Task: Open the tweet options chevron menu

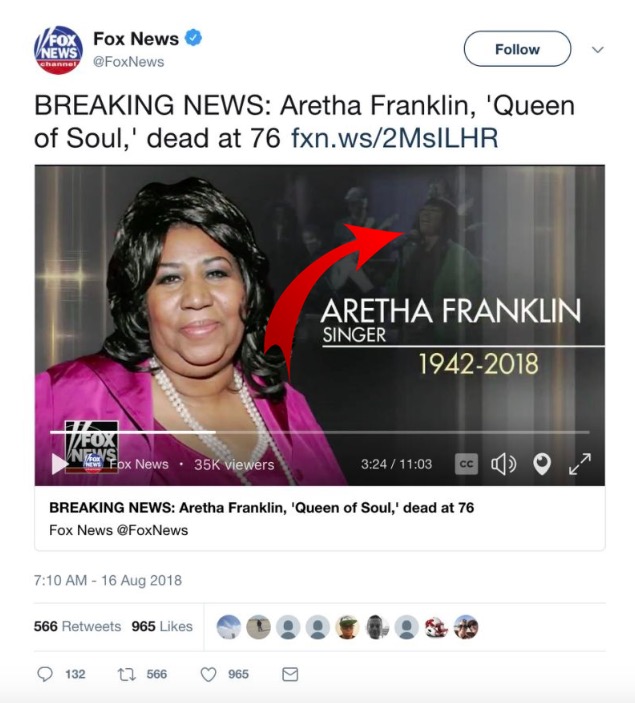Action: pos(597,49)
